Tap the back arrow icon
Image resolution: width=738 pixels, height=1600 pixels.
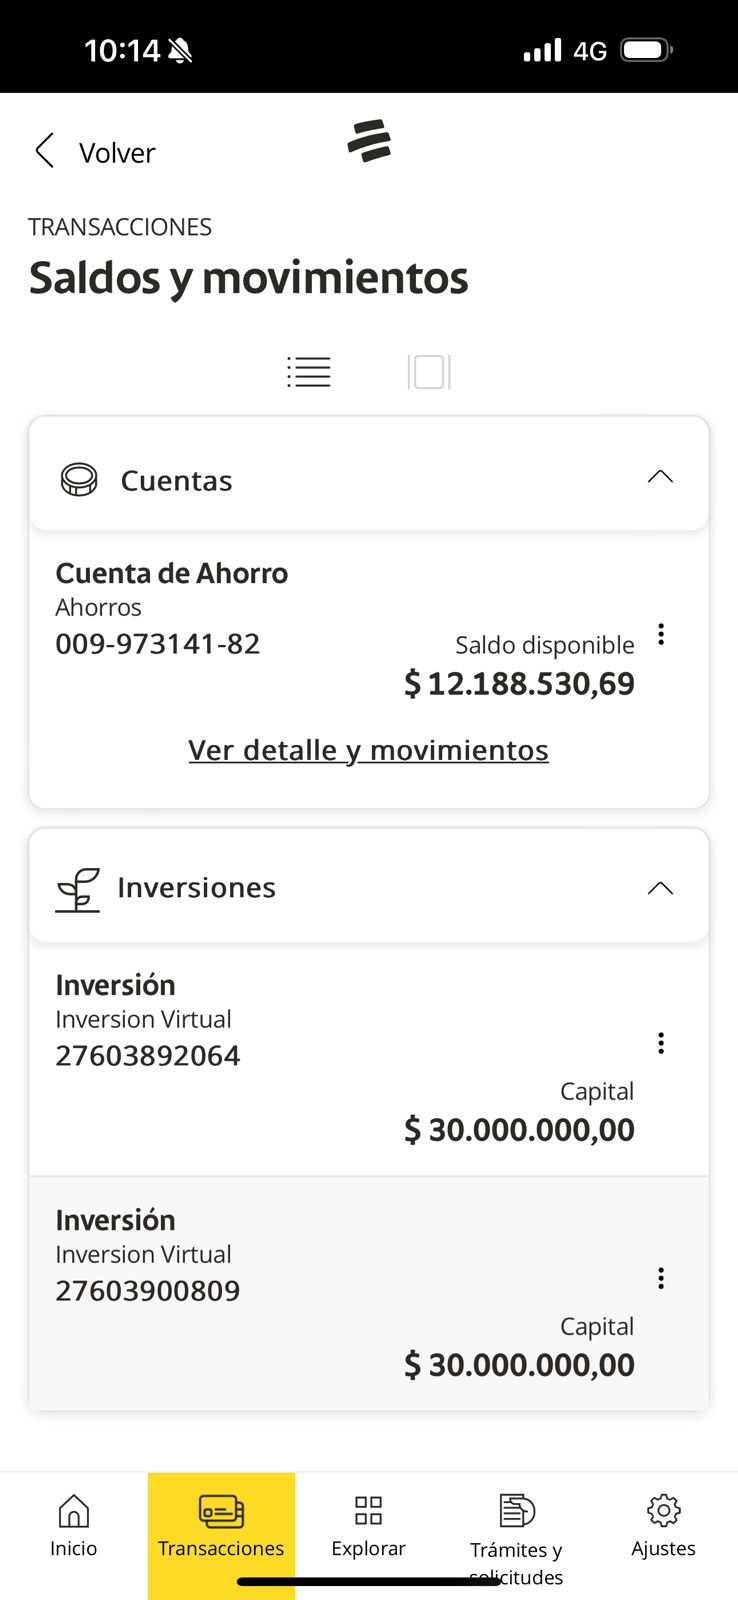(44, 151)
